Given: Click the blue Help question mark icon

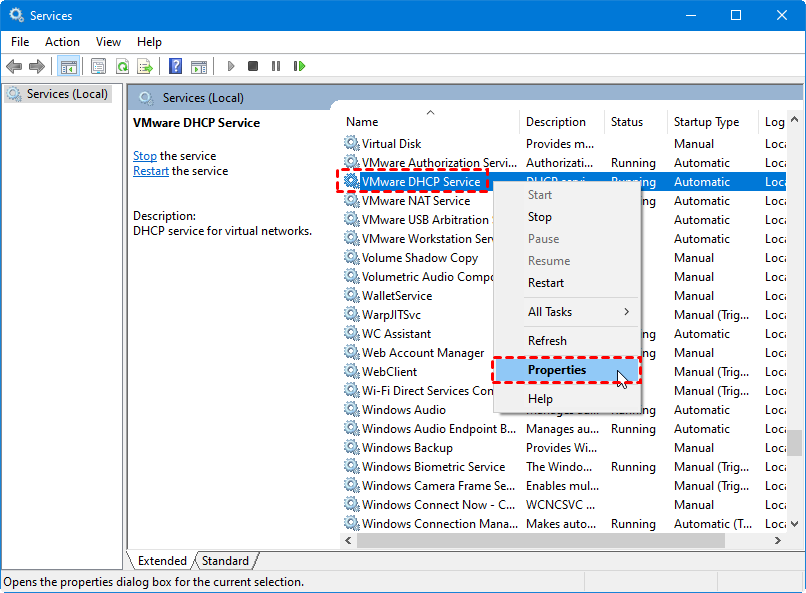Looking at the screenshot, I should (x=175, y=67).
